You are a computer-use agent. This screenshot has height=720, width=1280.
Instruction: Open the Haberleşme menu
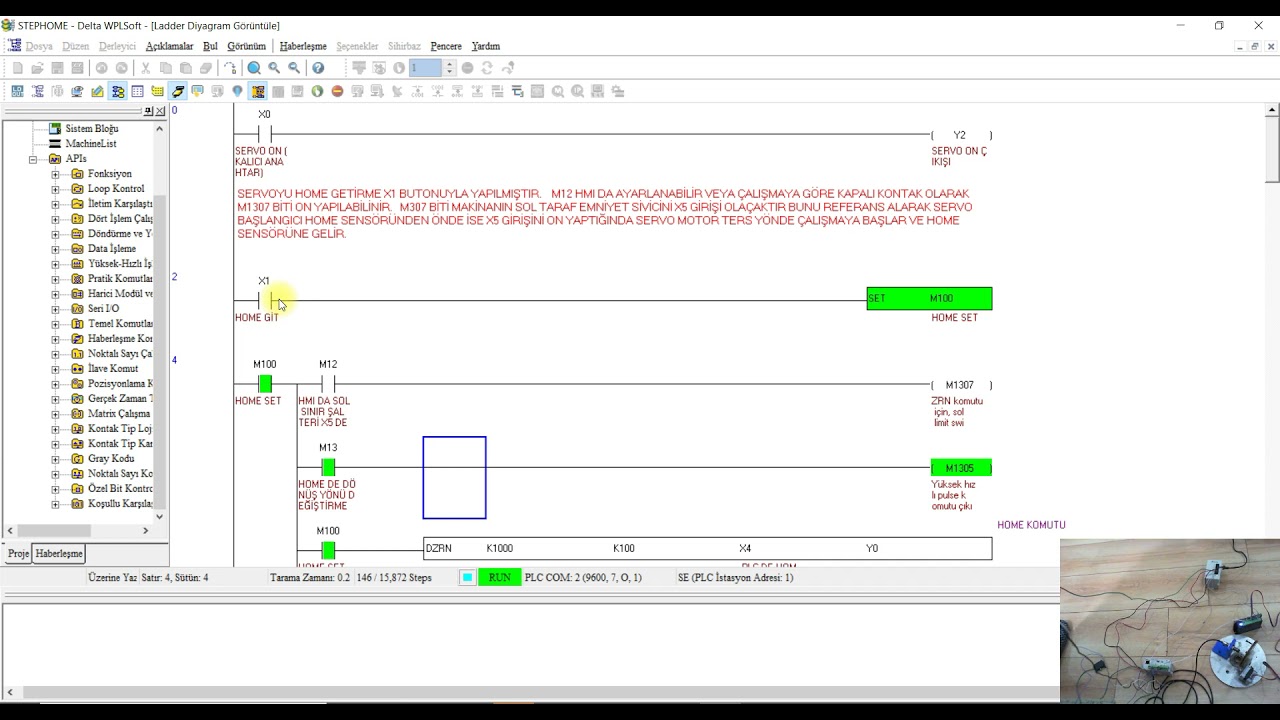(303, 46)
